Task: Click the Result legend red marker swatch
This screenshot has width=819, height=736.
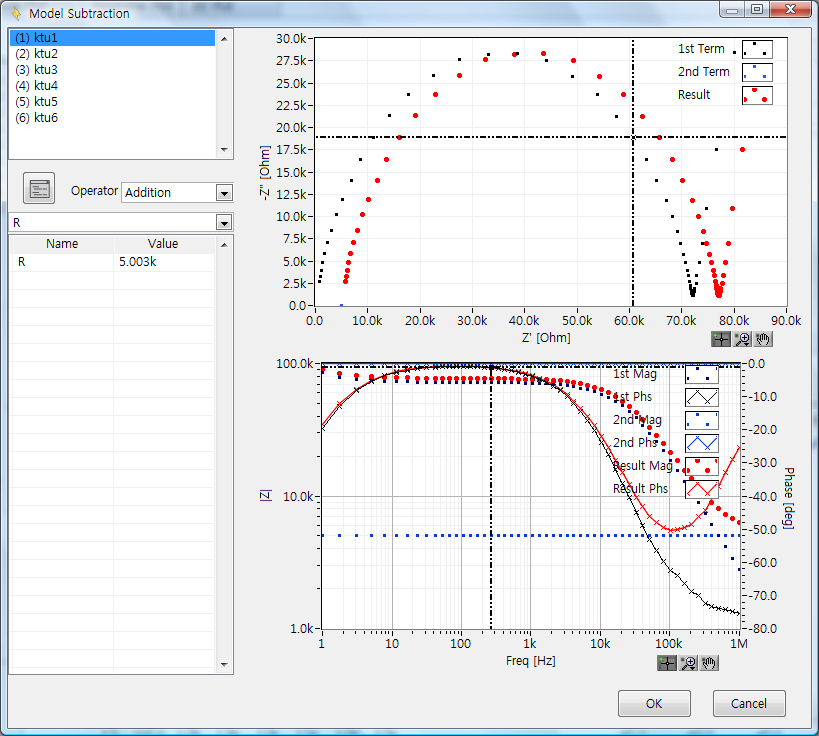Action: 757,95
